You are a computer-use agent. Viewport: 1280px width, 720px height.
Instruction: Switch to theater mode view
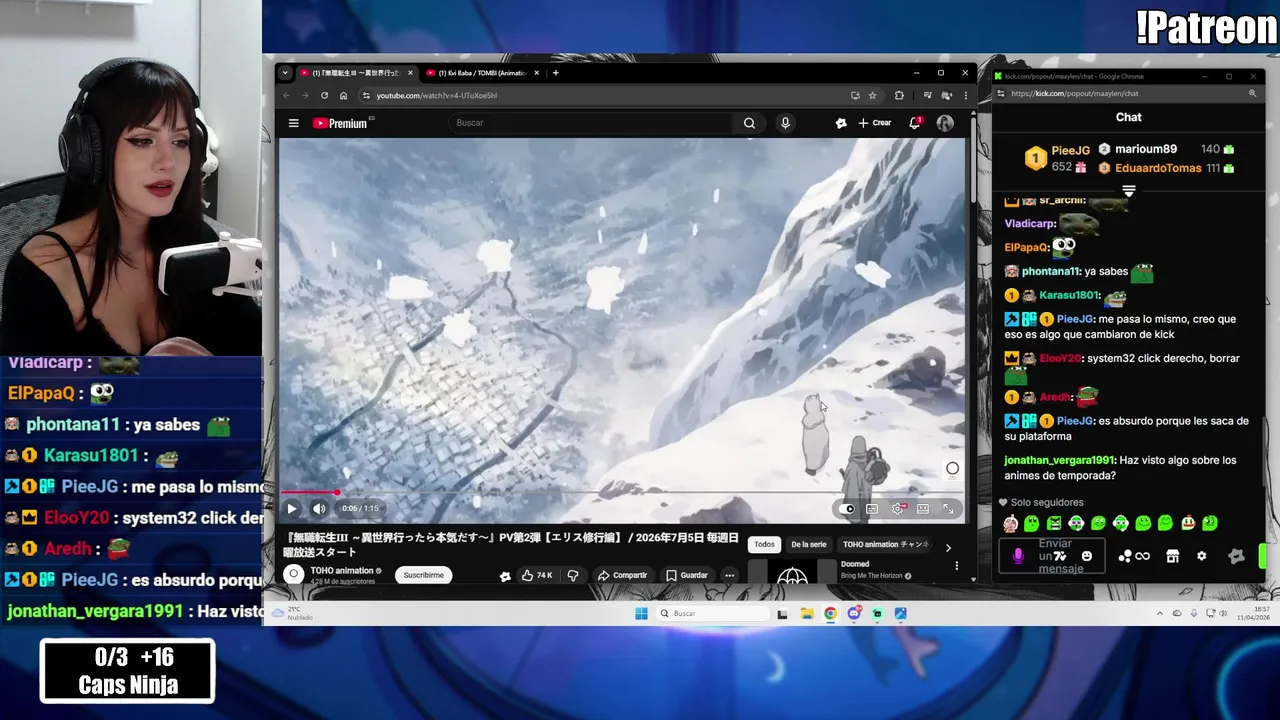923,509
